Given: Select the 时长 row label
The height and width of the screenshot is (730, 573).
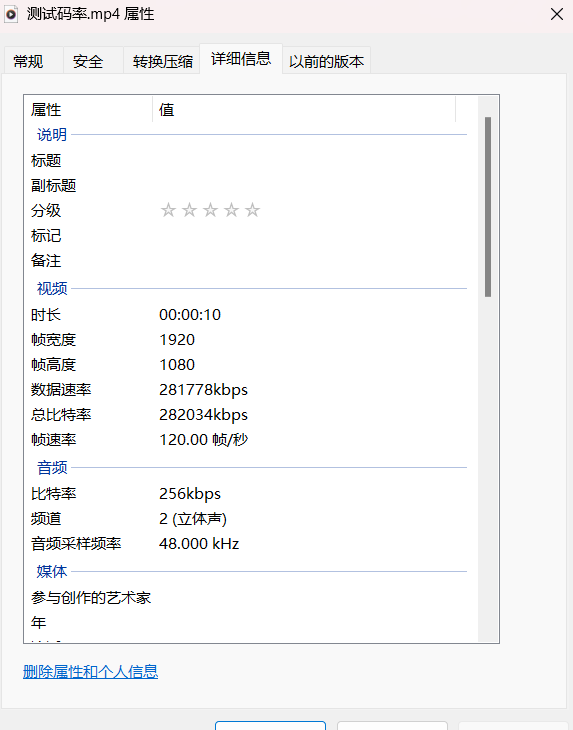Looking at the screenshot, I should coord(46,315).
